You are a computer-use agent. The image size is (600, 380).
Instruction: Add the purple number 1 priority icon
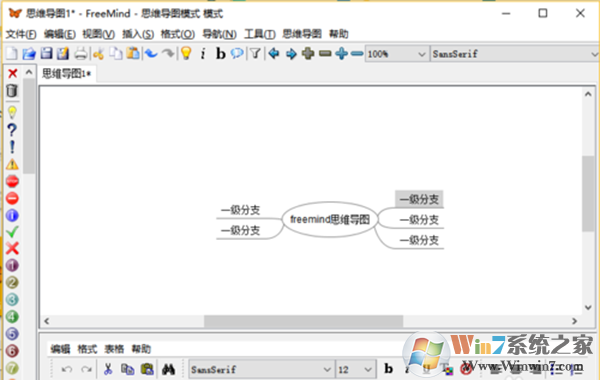pos(12,265)
